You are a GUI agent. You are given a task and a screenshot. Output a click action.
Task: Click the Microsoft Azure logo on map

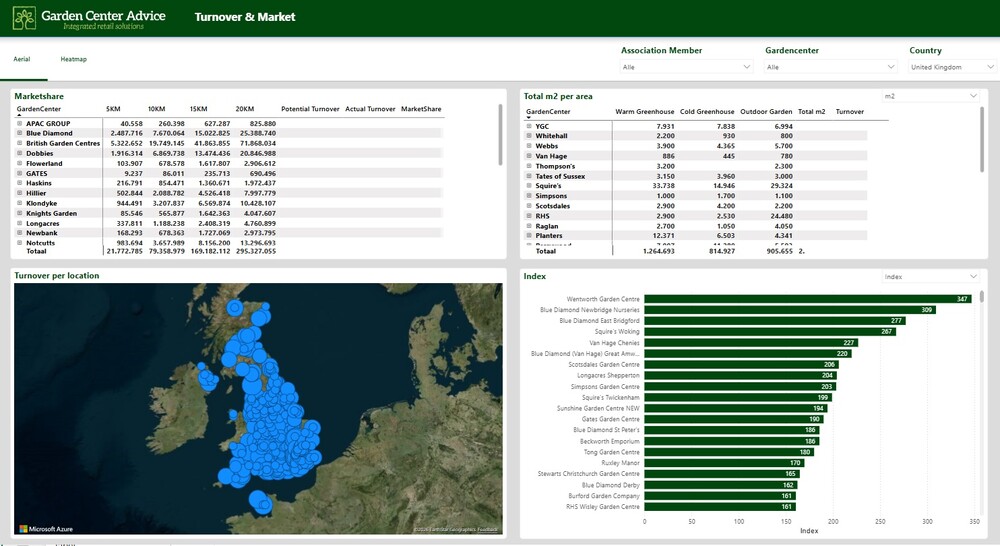(46, 529)
